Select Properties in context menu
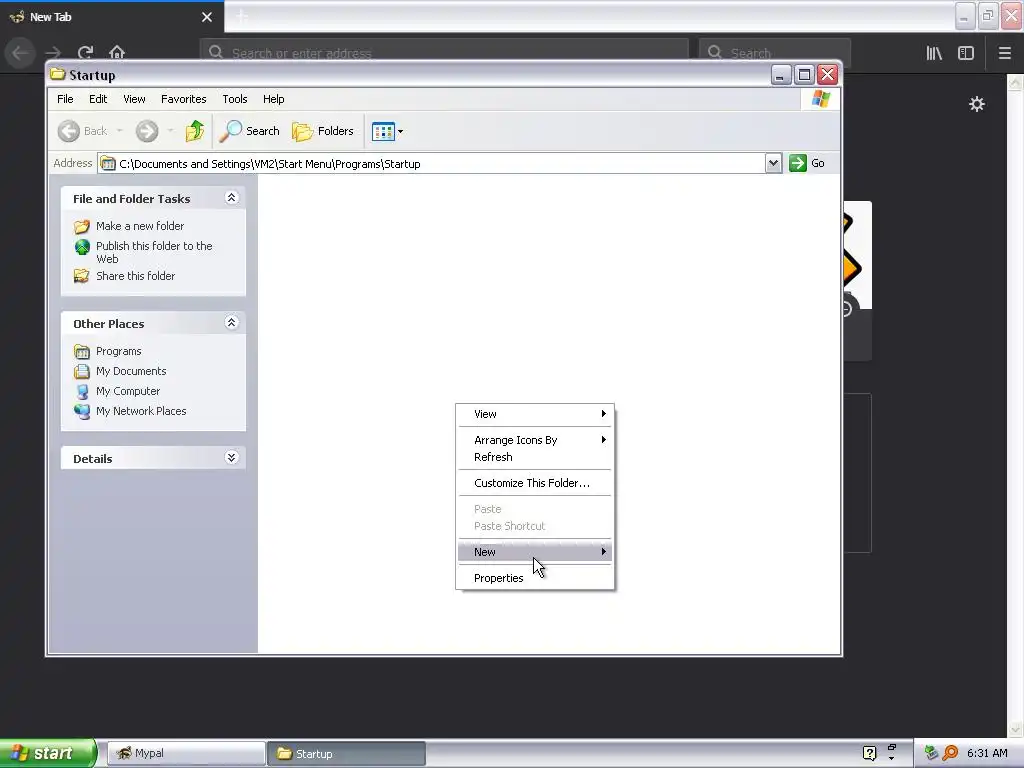 [x=535, y=578]
